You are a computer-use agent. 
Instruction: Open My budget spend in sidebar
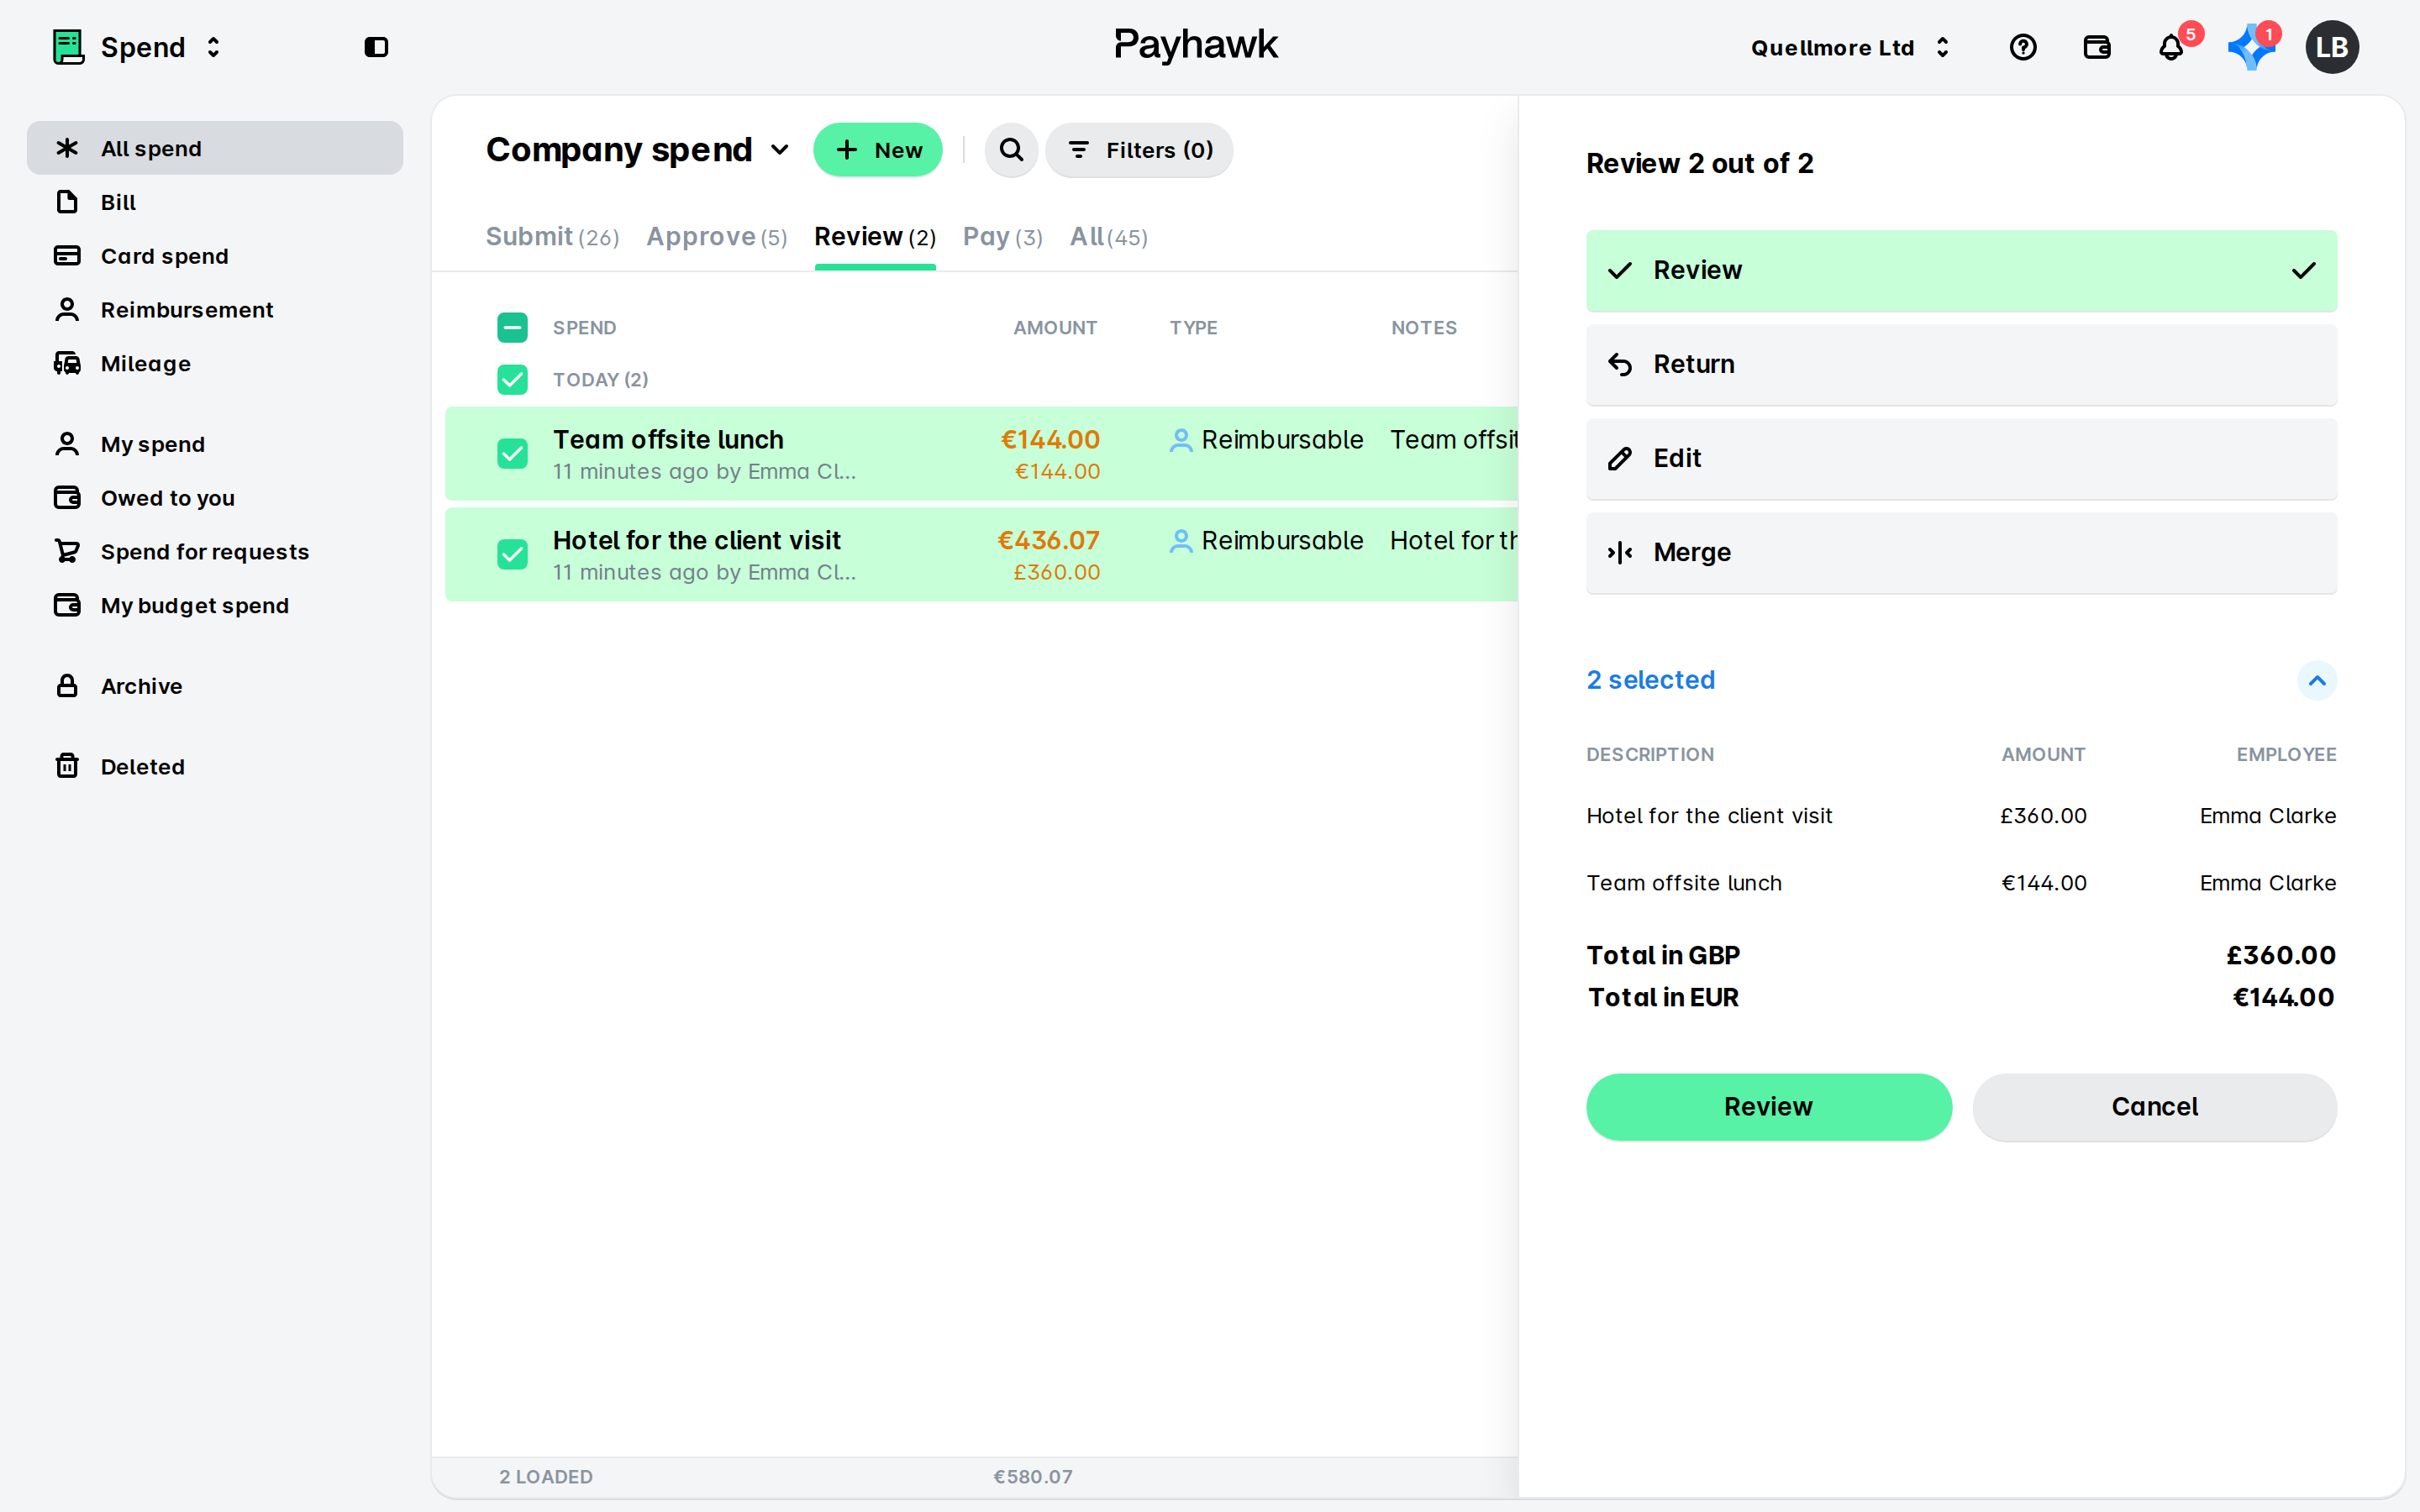click(215, 606)
